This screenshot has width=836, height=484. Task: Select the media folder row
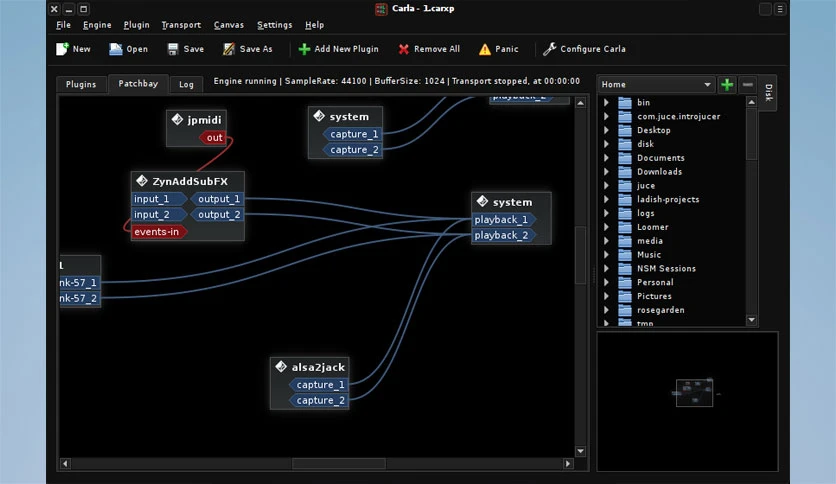(672, 241)
